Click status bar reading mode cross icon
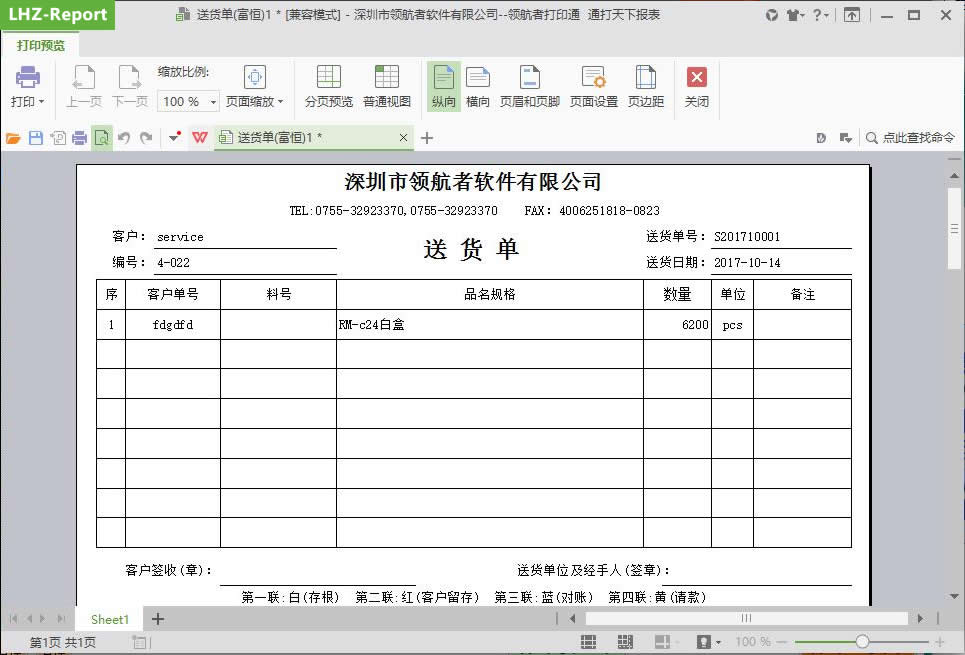 (662, 642)
